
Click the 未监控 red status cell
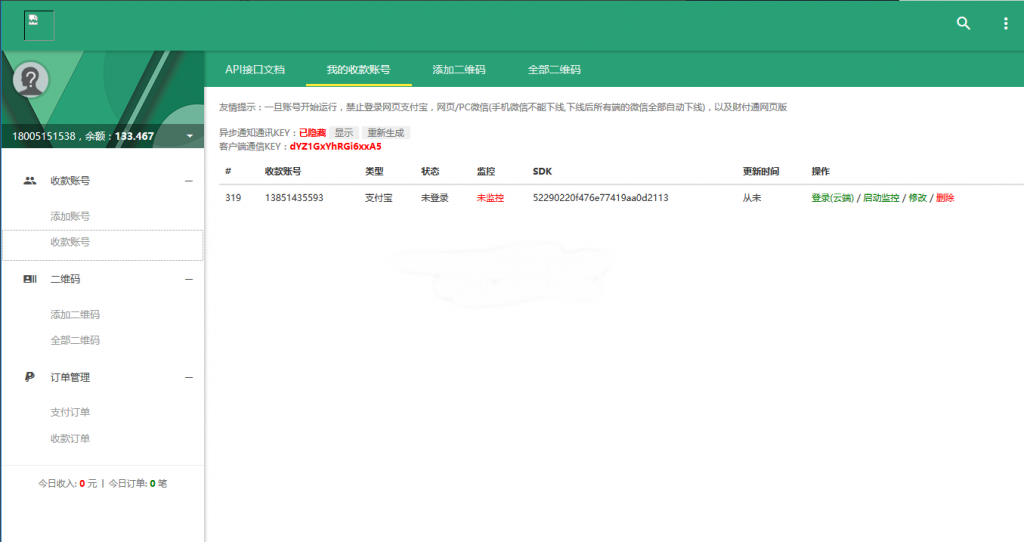pyautogui.click(x=490, y=198)
